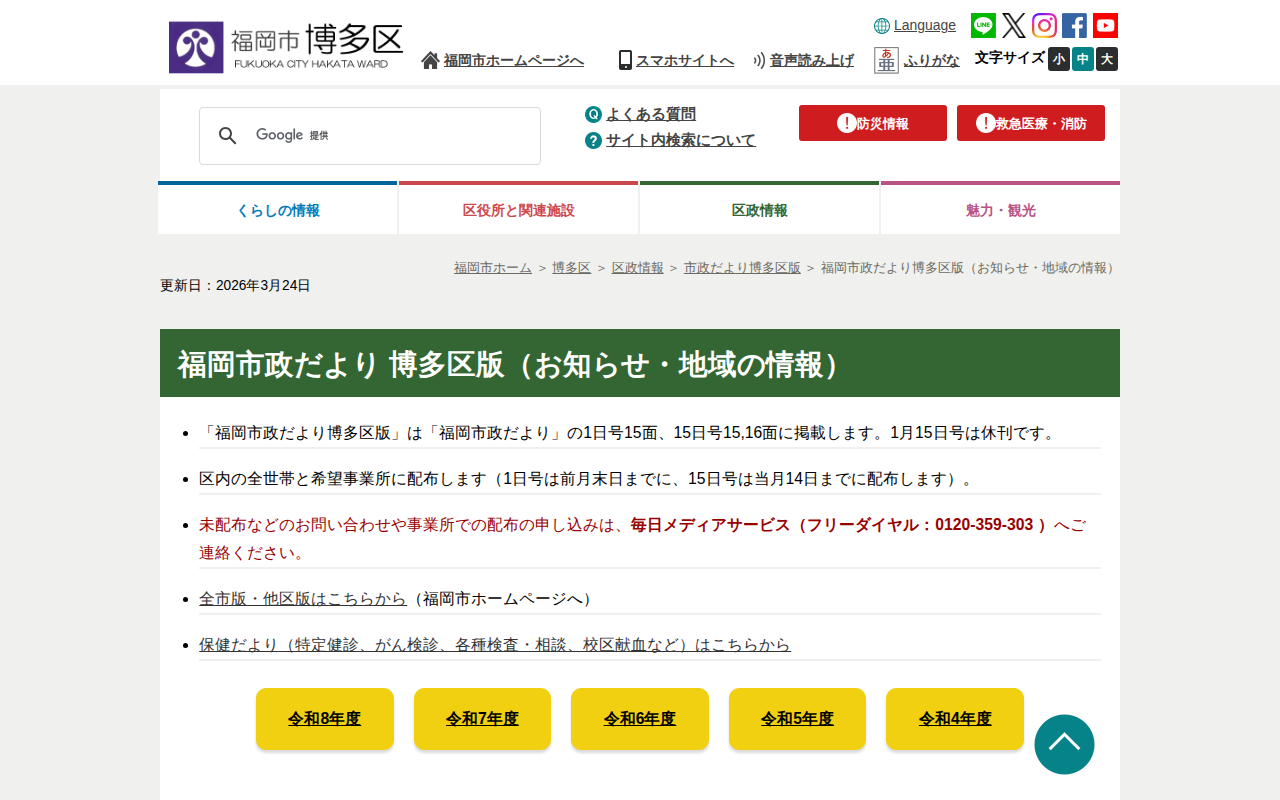1280x800 pixels.
Task: Click the scroll-to-top arrow button
Action: 1064,744
